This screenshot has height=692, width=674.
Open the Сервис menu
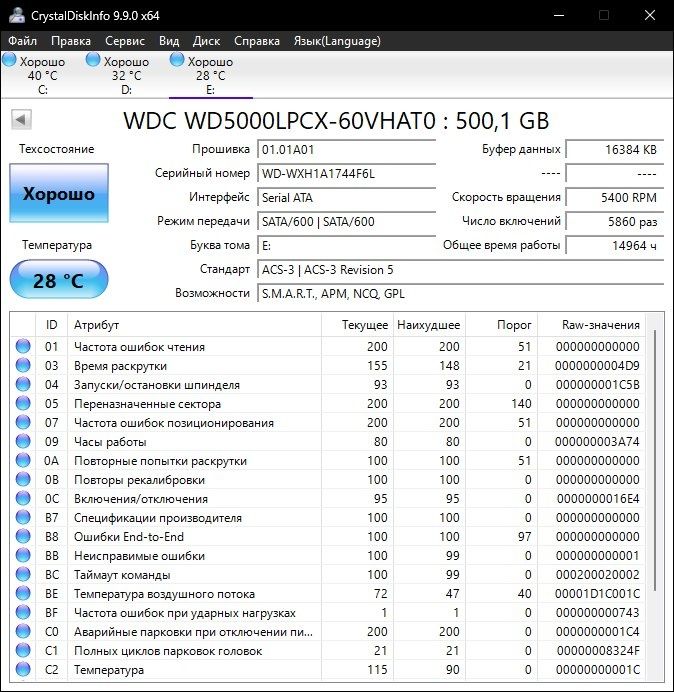coord(125,41)
